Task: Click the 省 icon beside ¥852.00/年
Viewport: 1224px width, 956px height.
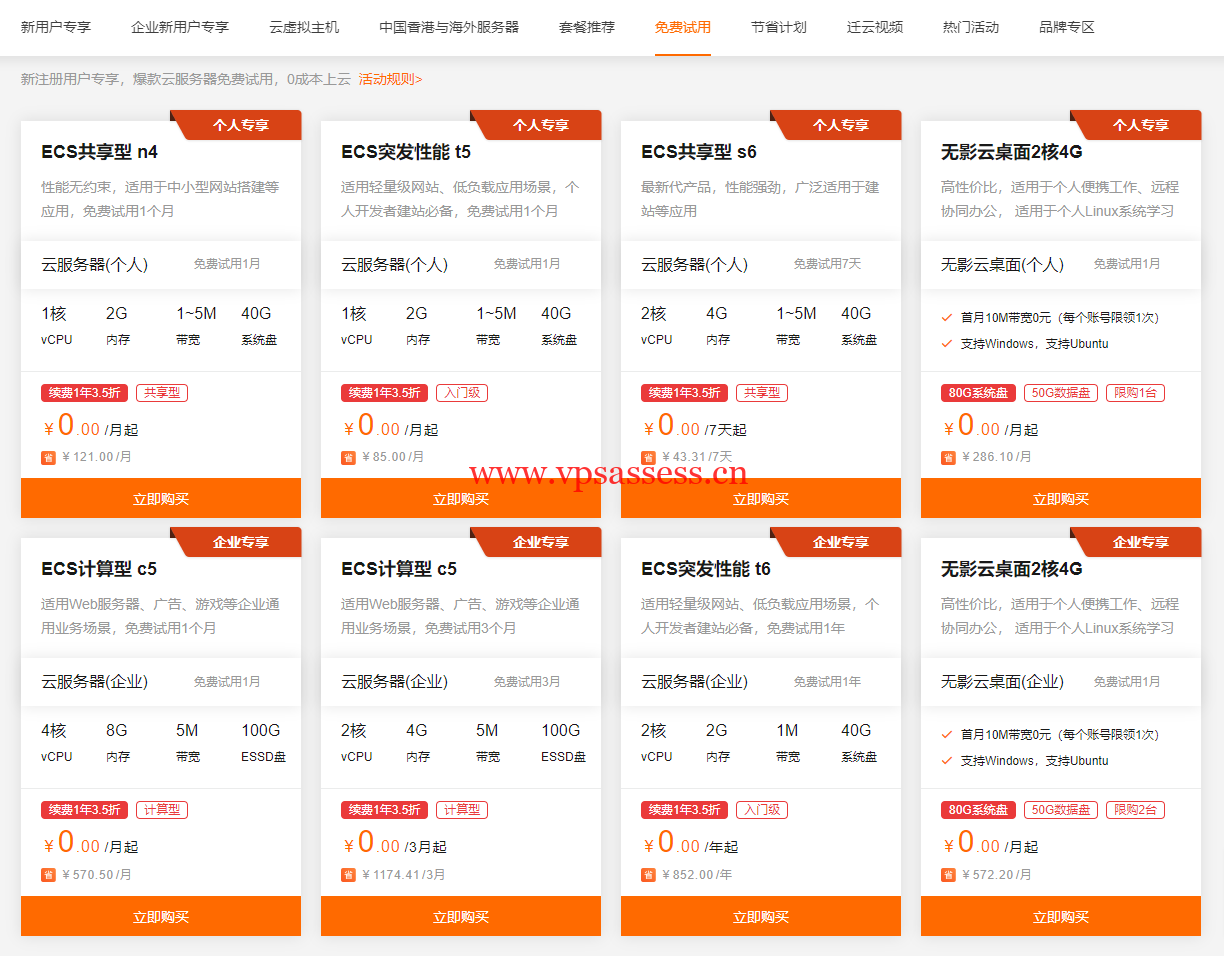Action: coord(648,874)
